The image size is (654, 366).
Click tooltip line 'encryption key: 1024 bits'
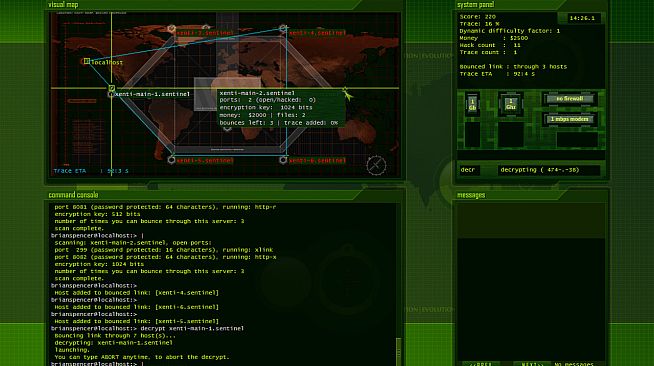point(266,108)
